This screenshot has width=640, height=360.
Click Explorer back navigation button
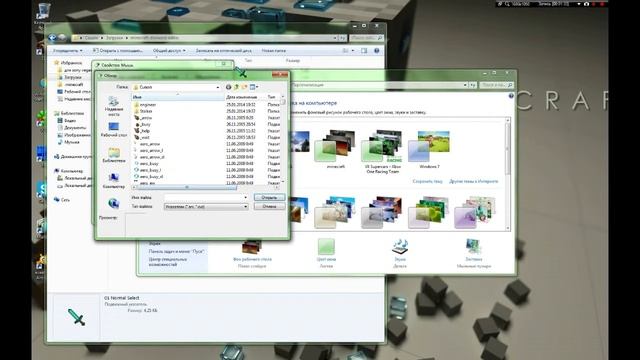pyautogui.click(x=52, y=38)
